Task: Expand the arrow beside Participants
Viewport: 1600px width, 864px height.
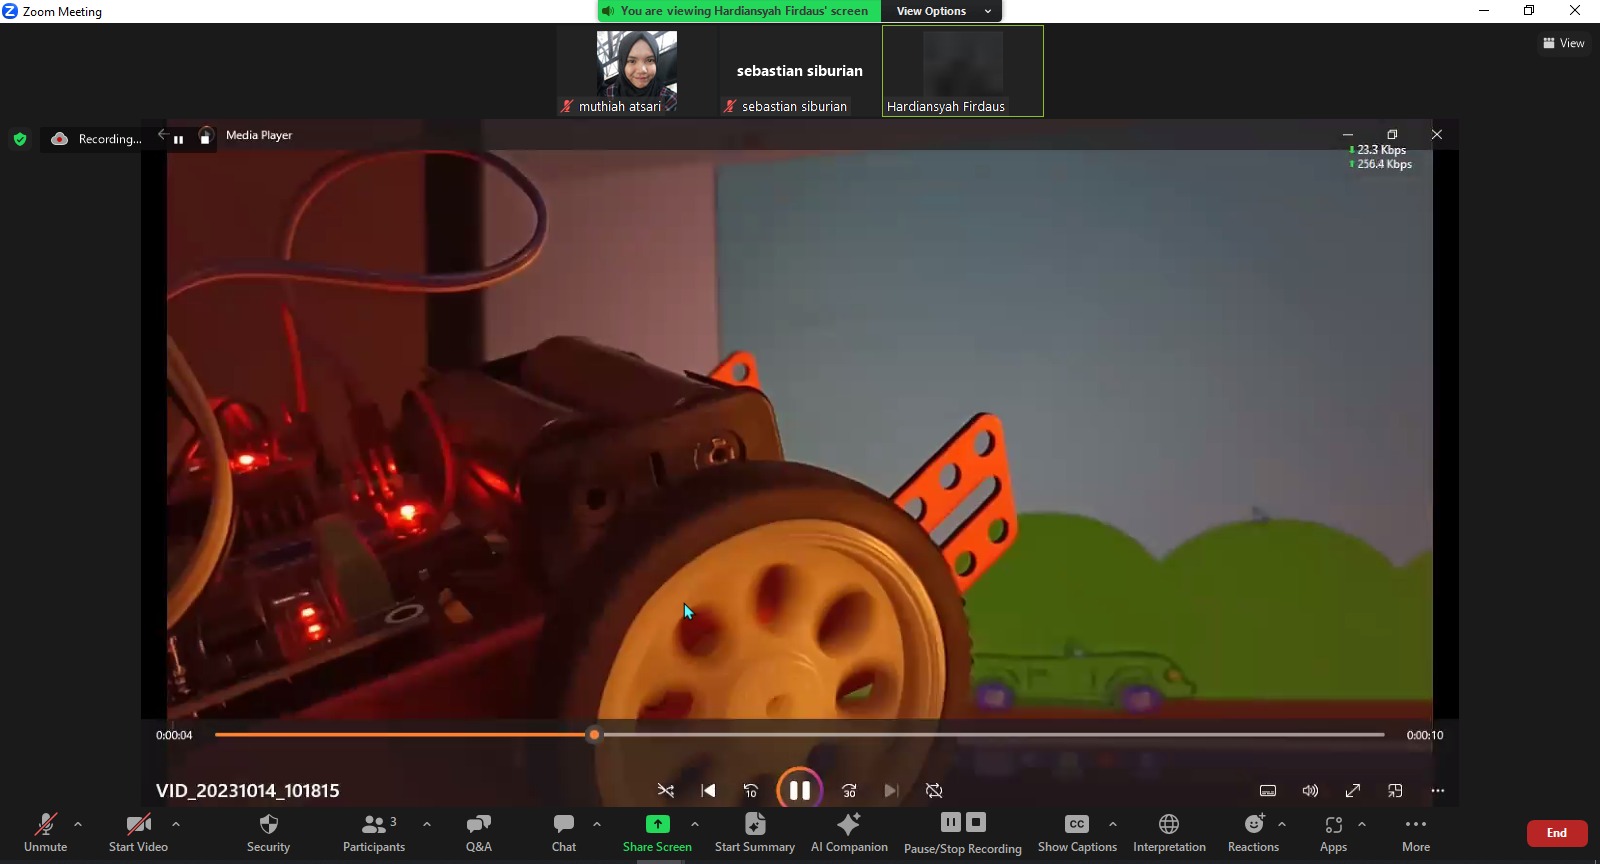Action: [x=427, y=825]
